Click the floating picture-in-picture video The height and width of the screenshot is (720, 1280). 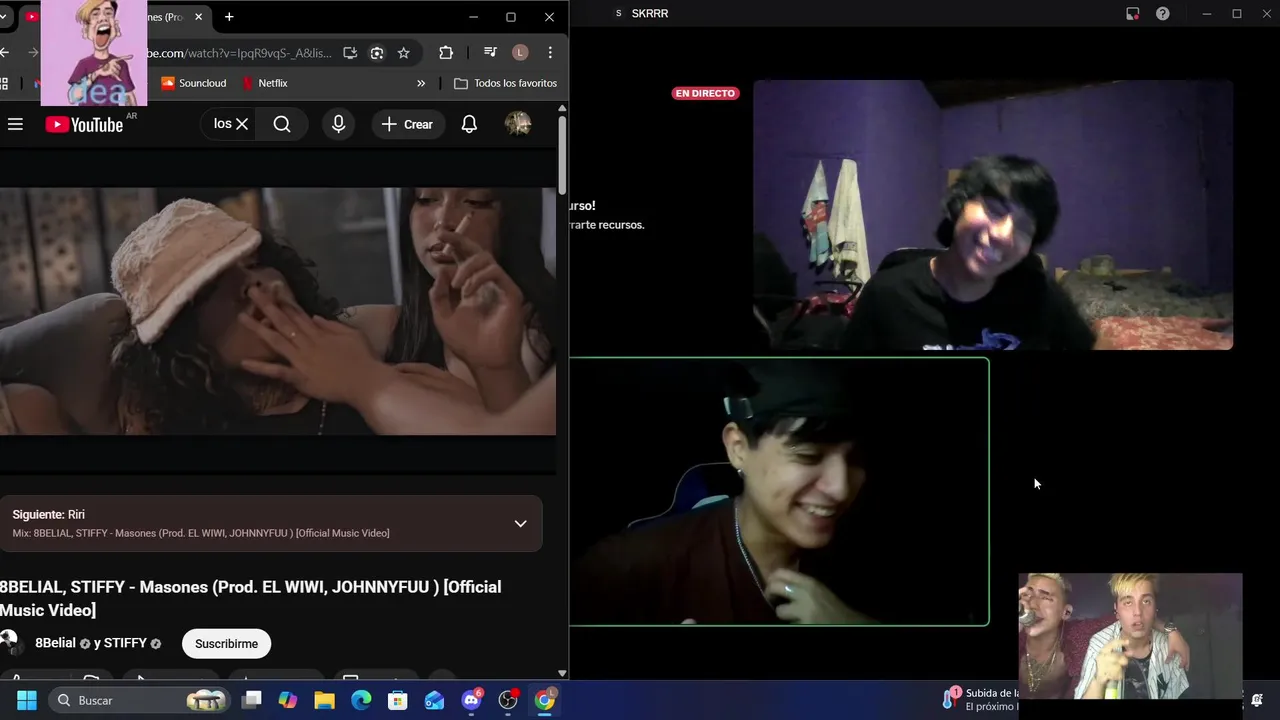(x=1130, y=636)
